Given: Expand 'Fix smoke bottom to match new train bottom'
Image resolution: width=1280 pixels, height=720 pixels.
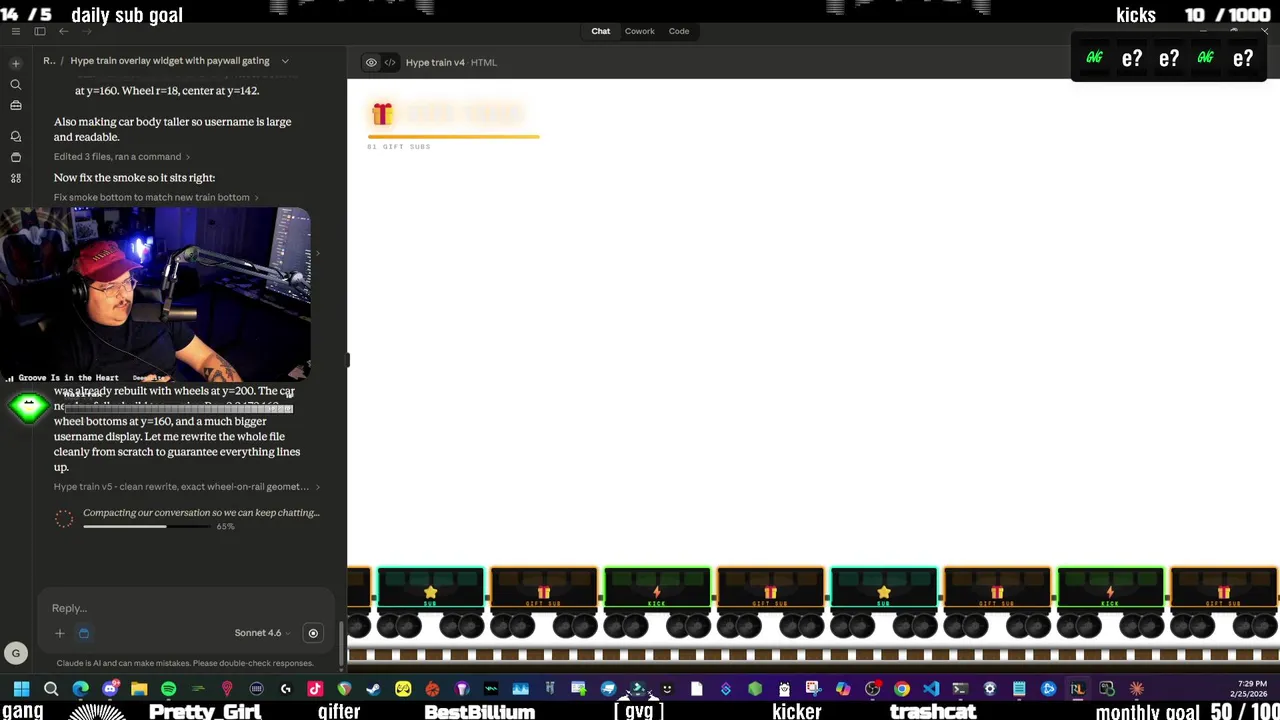Looking at the screenshot, I should [x=156, y=197].
